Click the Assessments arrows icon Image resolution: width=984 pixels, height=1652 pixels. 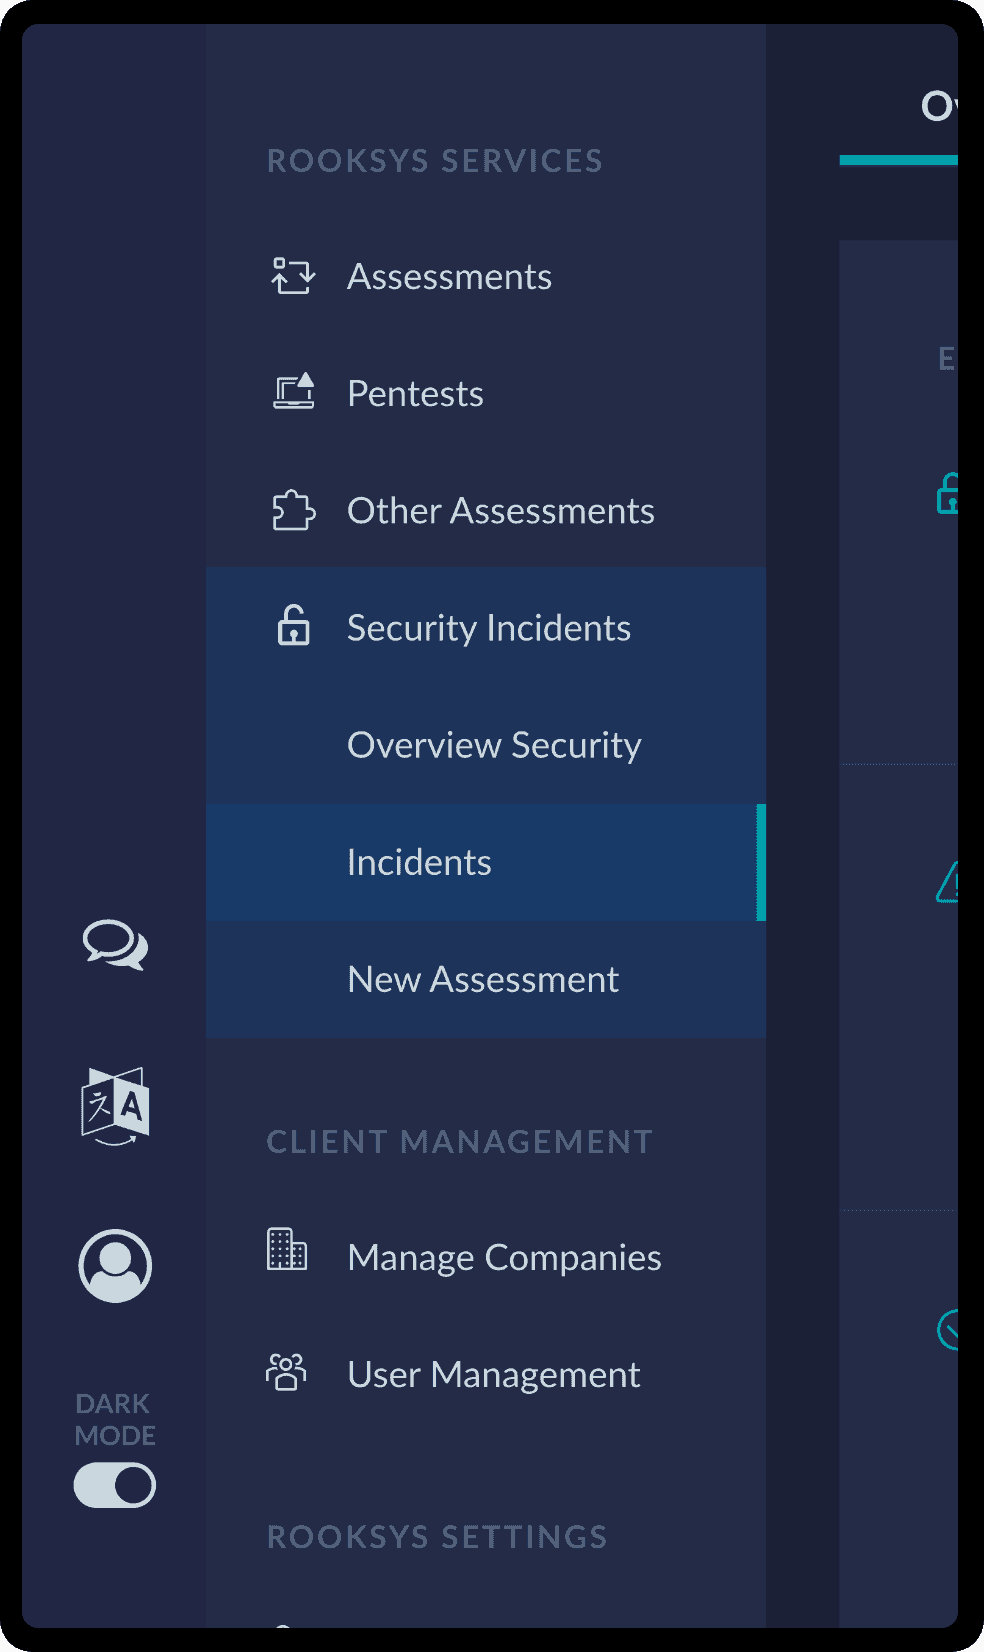pyautogui.click(x=293, y=276)
